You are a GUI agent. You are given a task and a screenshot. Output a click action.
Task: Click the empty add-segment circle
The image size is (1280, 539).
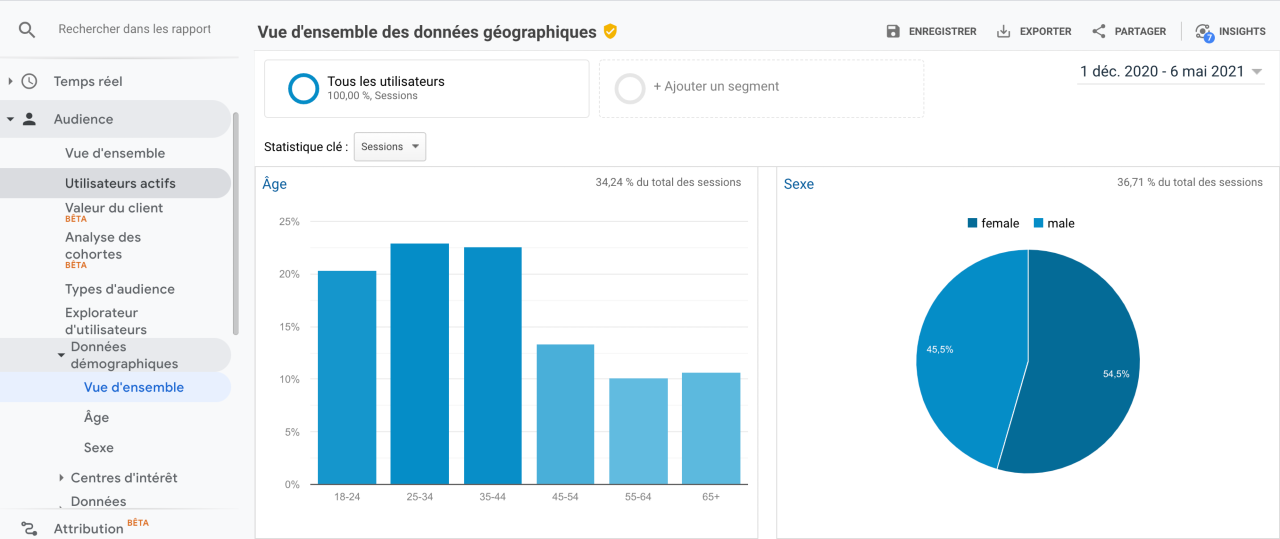coord(630,88)
